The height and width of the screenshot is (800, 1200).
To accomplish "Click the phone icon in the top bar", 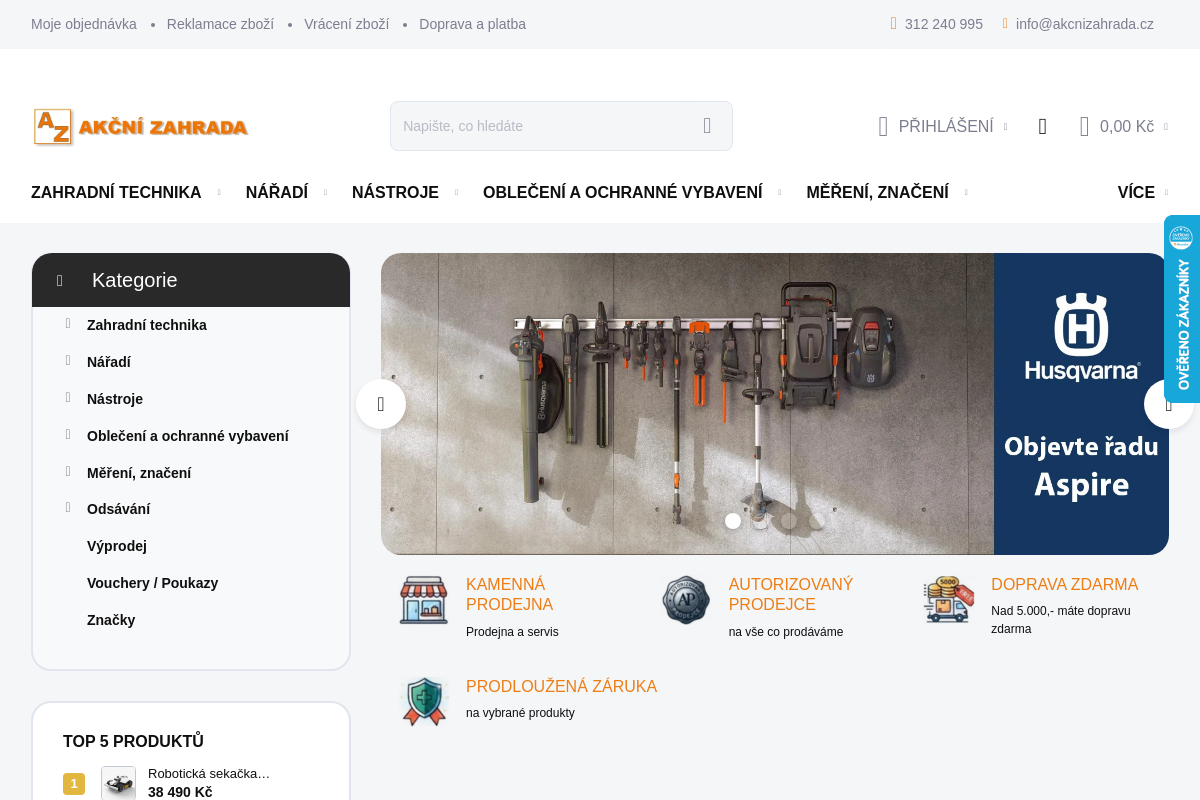I will (x=894, y=23).
